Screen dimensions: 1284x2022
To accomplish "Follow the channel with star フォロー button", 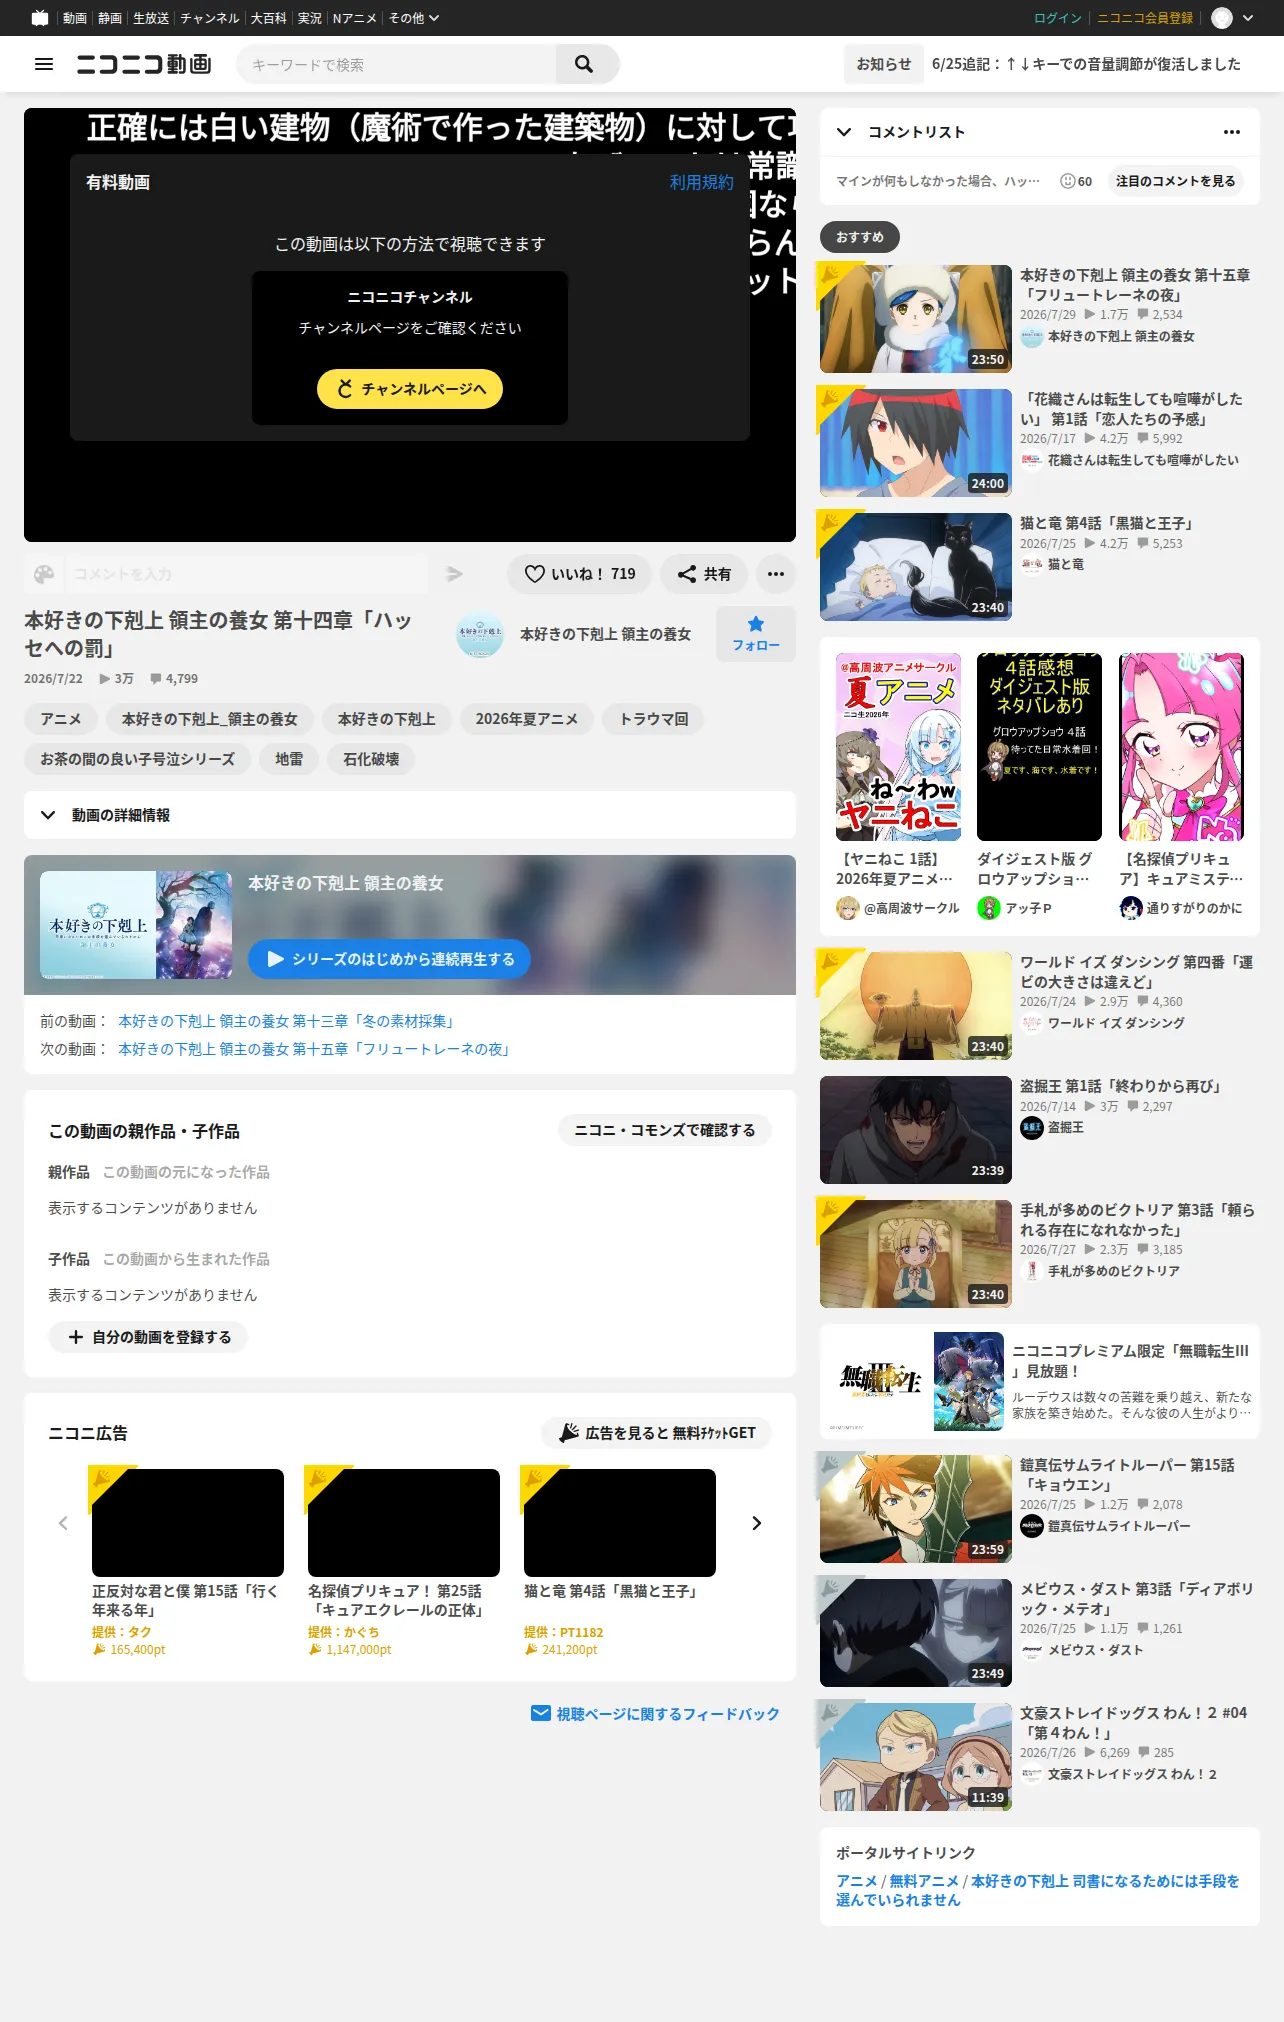I will (x=756, y=634).
